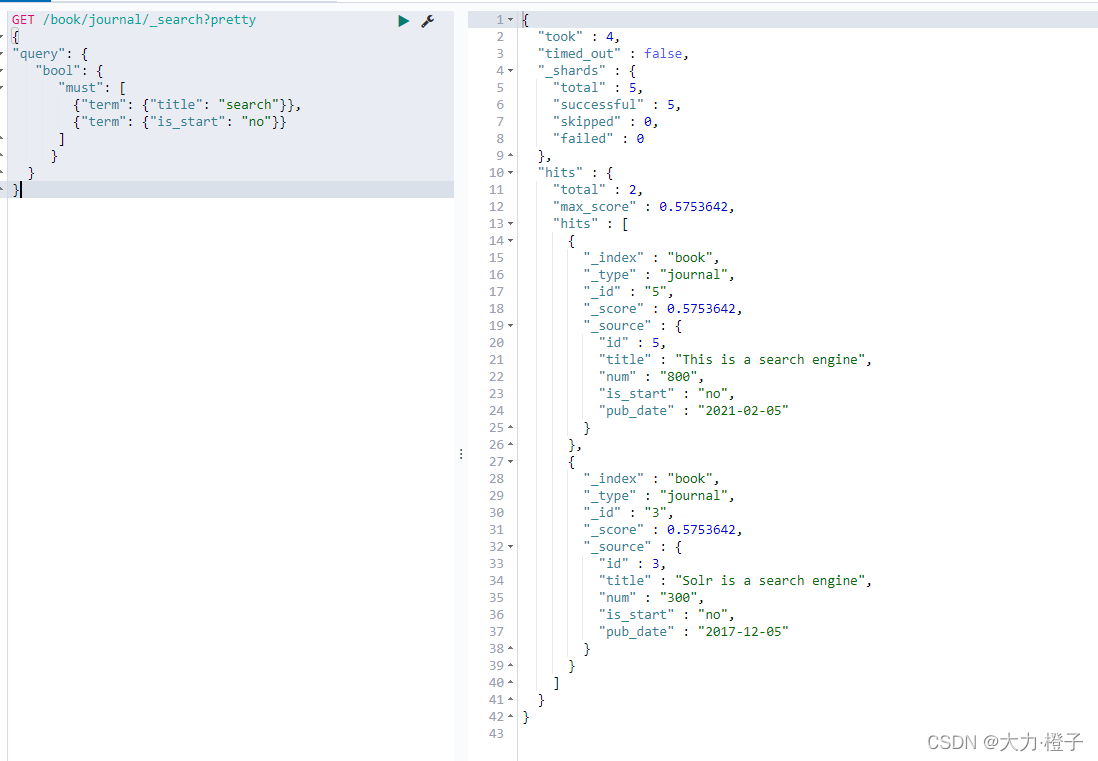The image size is (1098, 761).
Task: Click the "num" : "300" line
Action: click(x=651, y=598)
